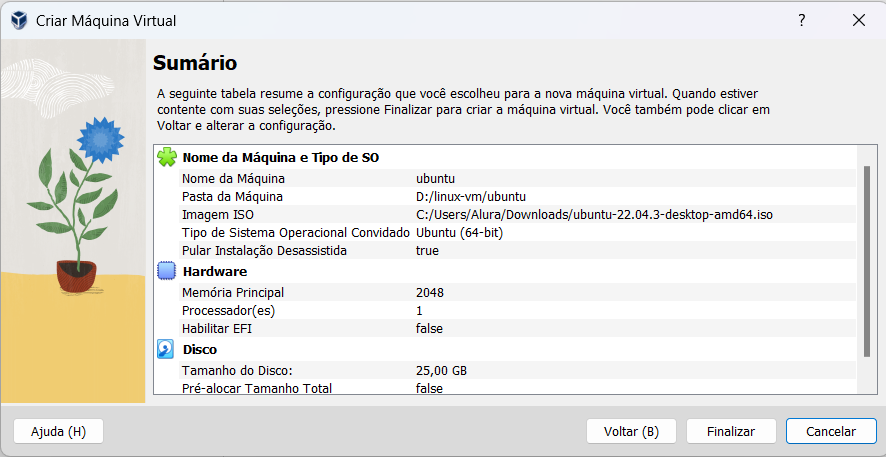Image resolution: width=886 pixels, height=457 pixels.
Task: Click the ubuntu-22.04.3-desktop-amd64.iso path value
Action: click(x=594, y=215)
